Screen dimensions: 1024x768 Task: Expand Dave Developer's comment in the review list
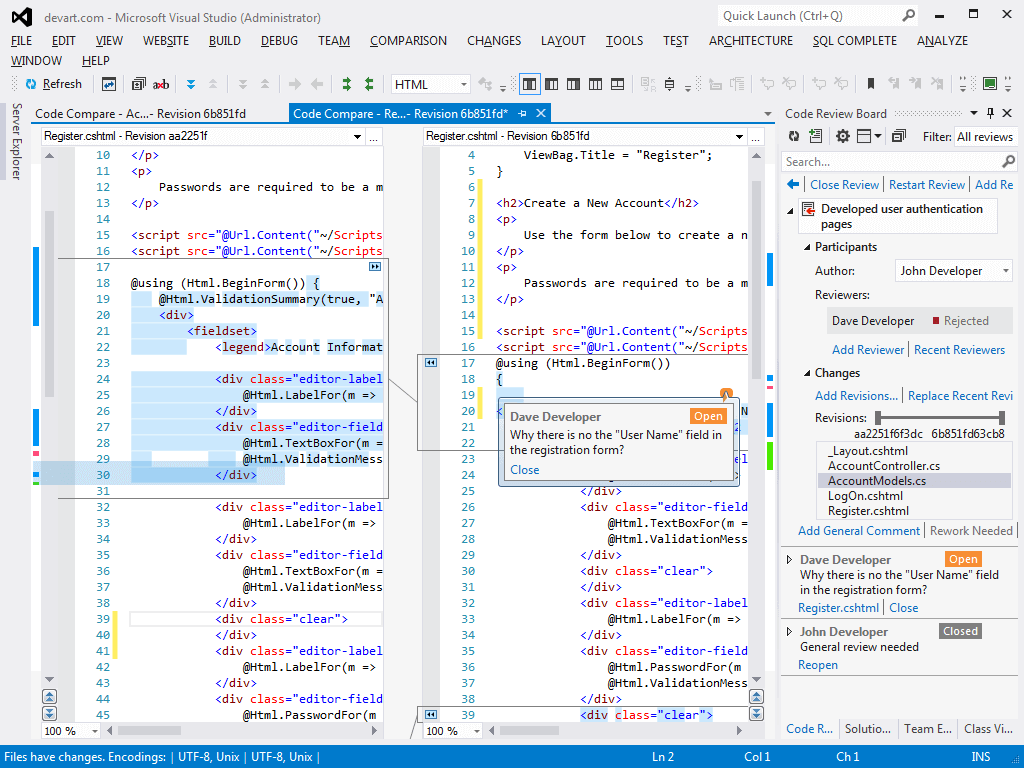[790, 560]
